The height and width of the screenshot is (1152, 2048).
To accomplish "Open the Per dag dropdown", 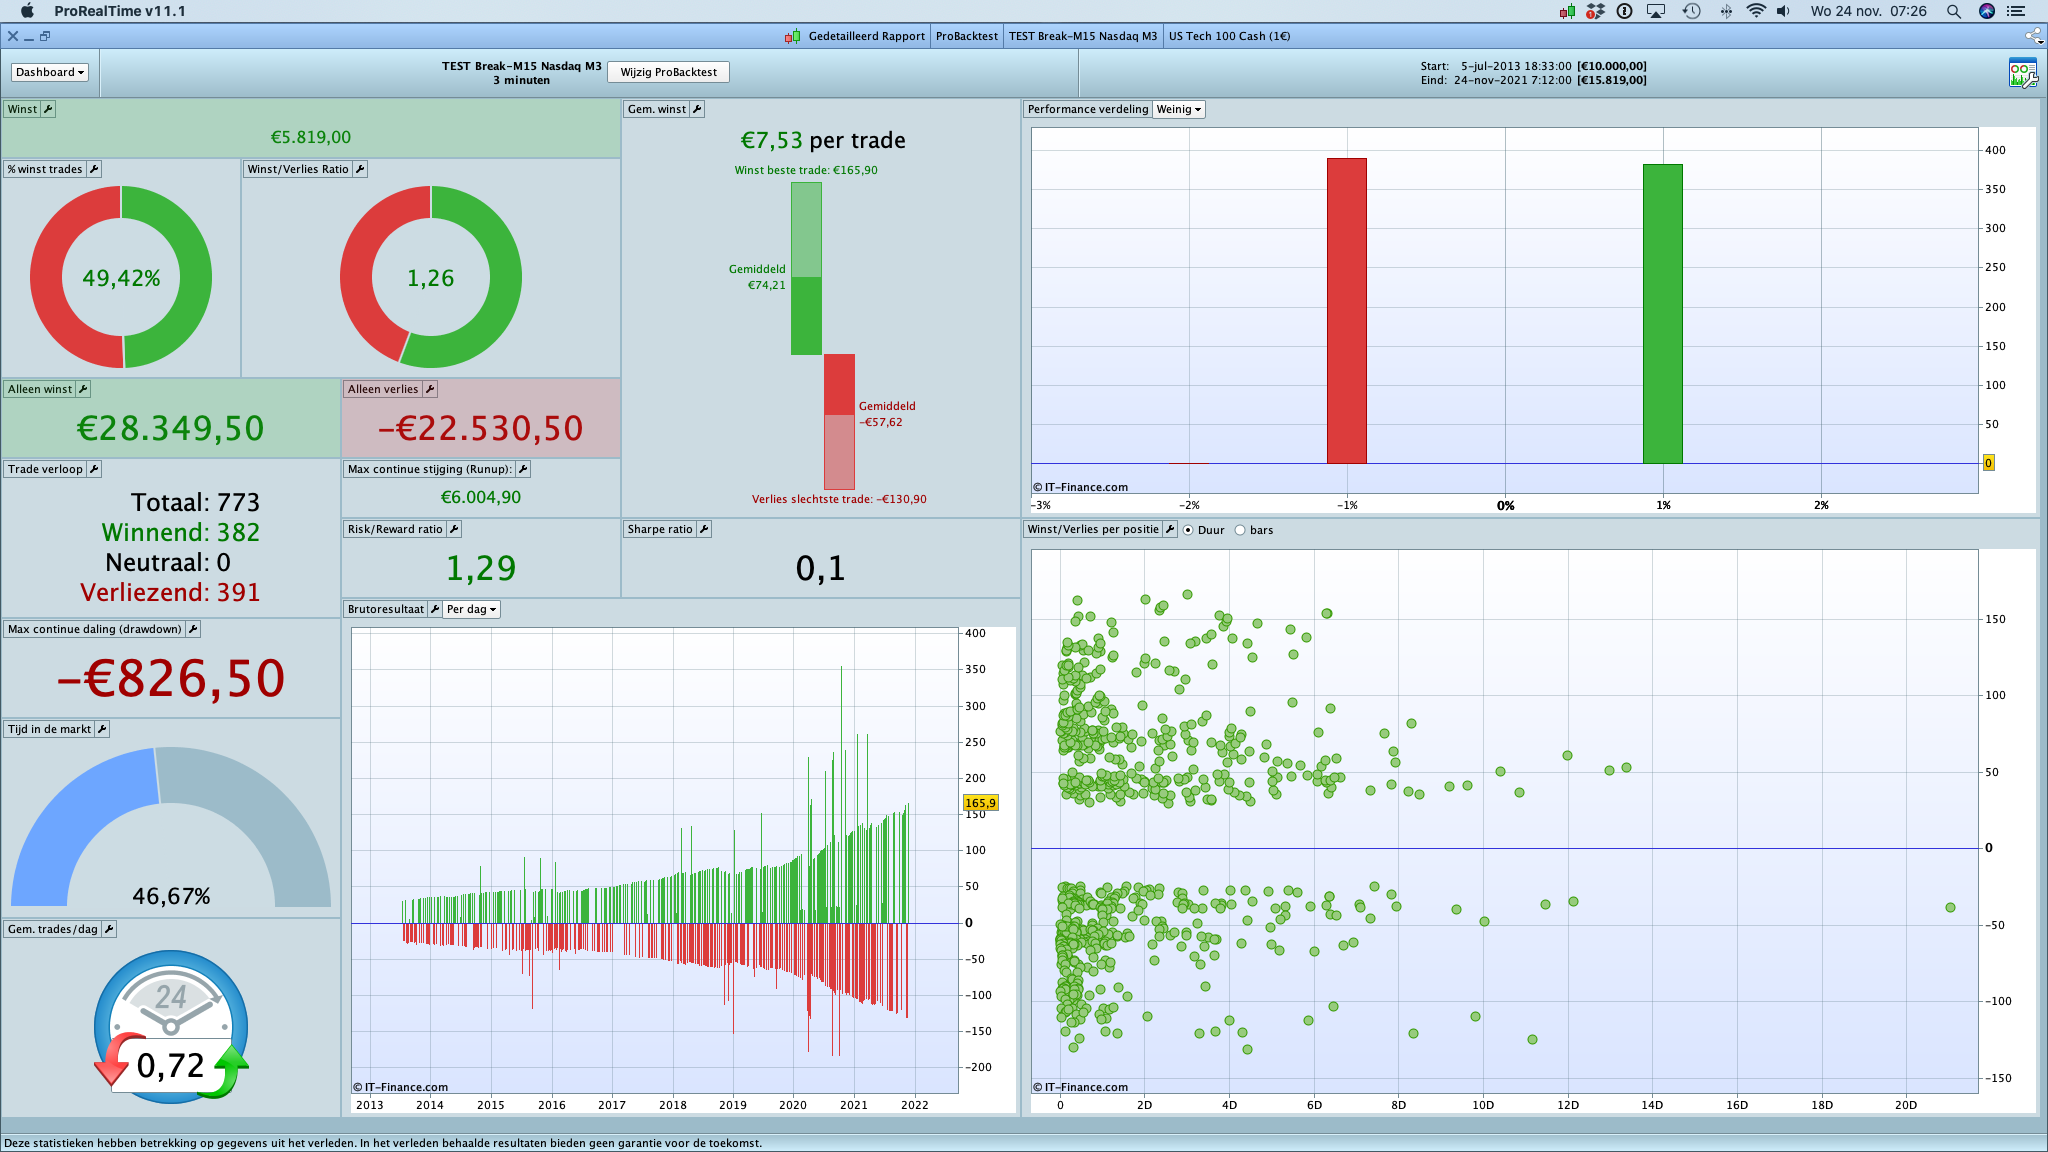I will coord(471,609).
